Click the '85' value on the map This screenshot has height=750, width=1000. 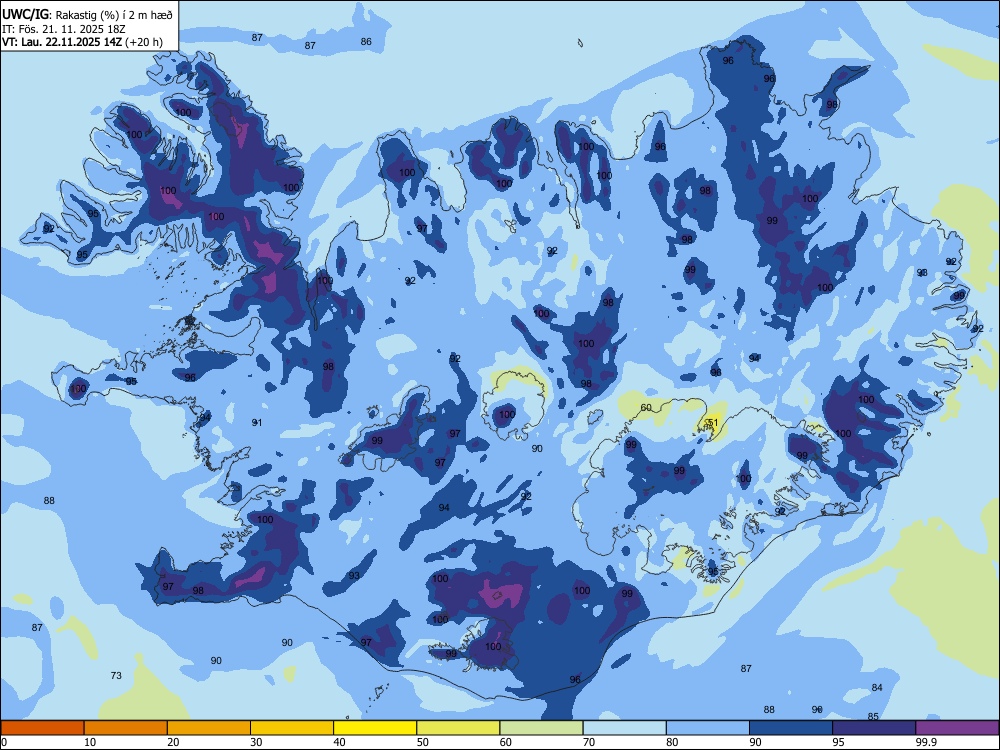click(873, 716)
